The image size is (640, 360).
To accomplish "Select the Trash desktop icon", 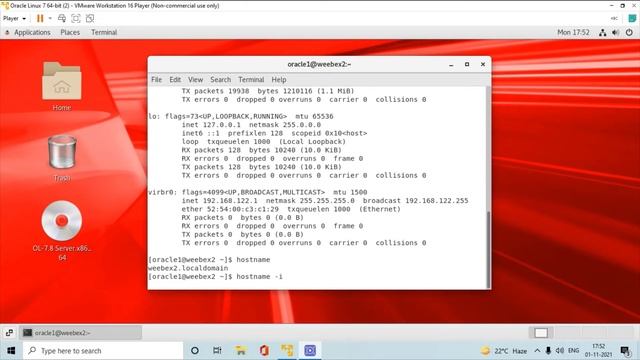I will point(62,158).
